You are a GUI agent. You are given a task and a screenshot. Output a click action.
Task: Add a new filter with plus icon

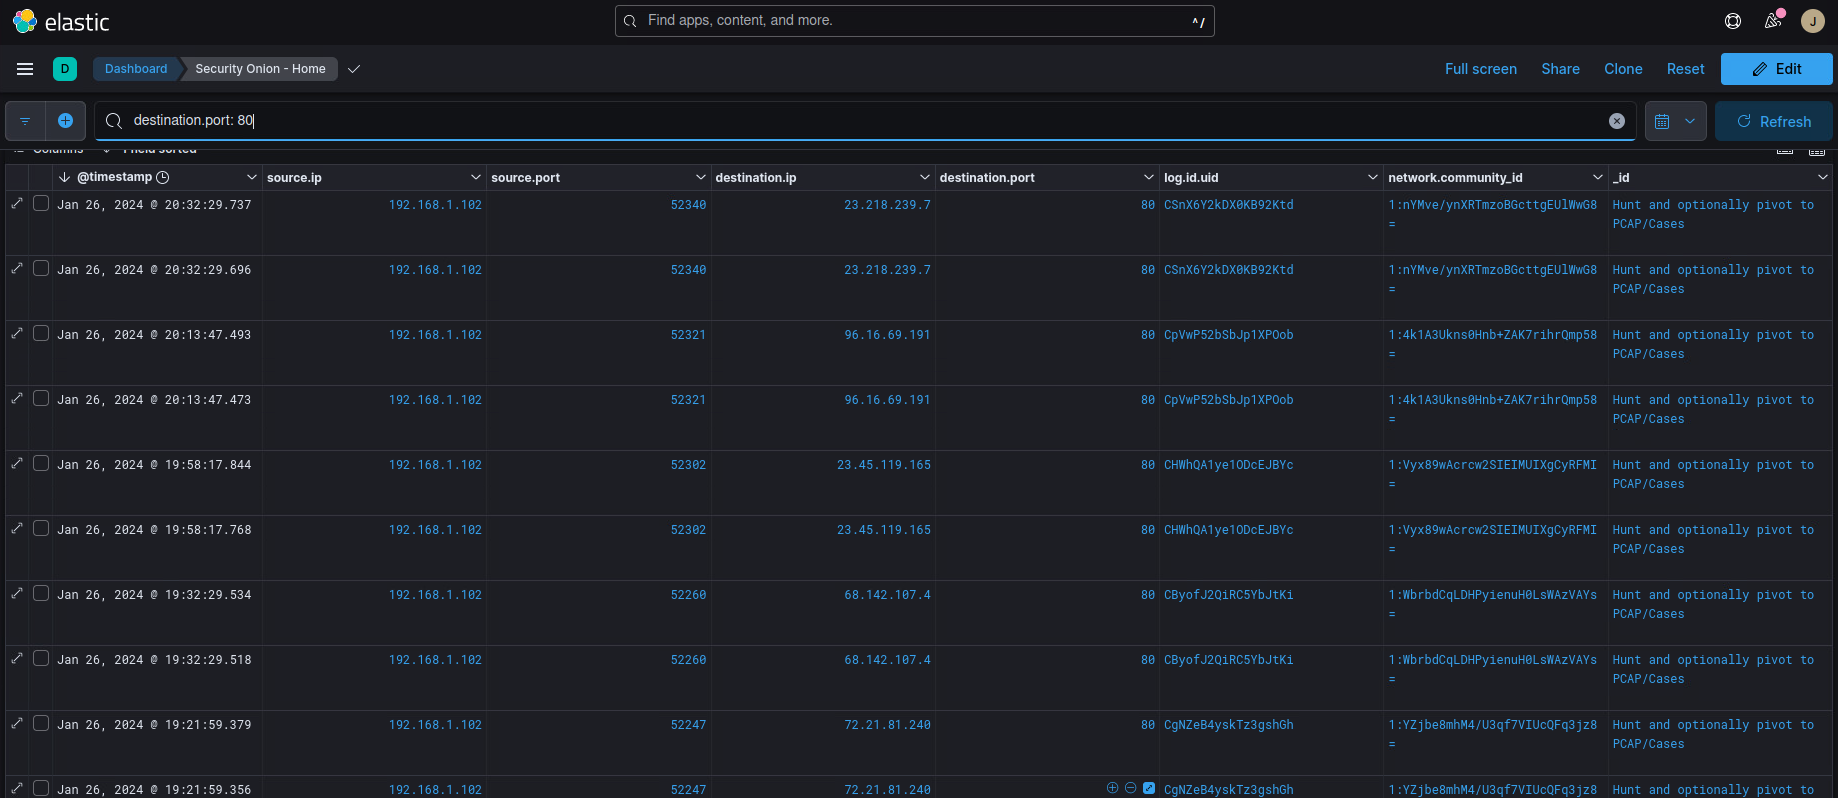(x=65, y=121)
